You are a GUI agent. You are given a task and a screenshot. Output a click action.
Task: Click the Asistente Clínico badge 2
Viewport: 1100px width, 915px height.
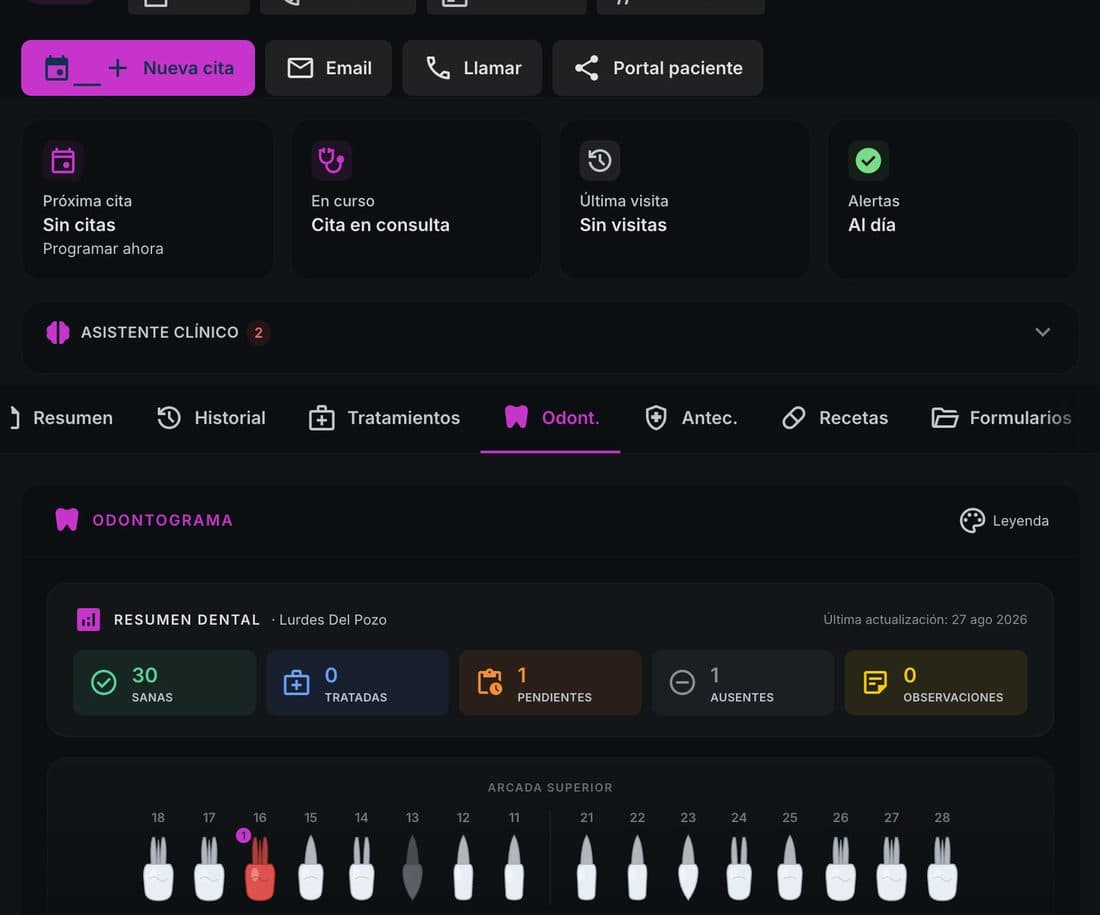258,332
